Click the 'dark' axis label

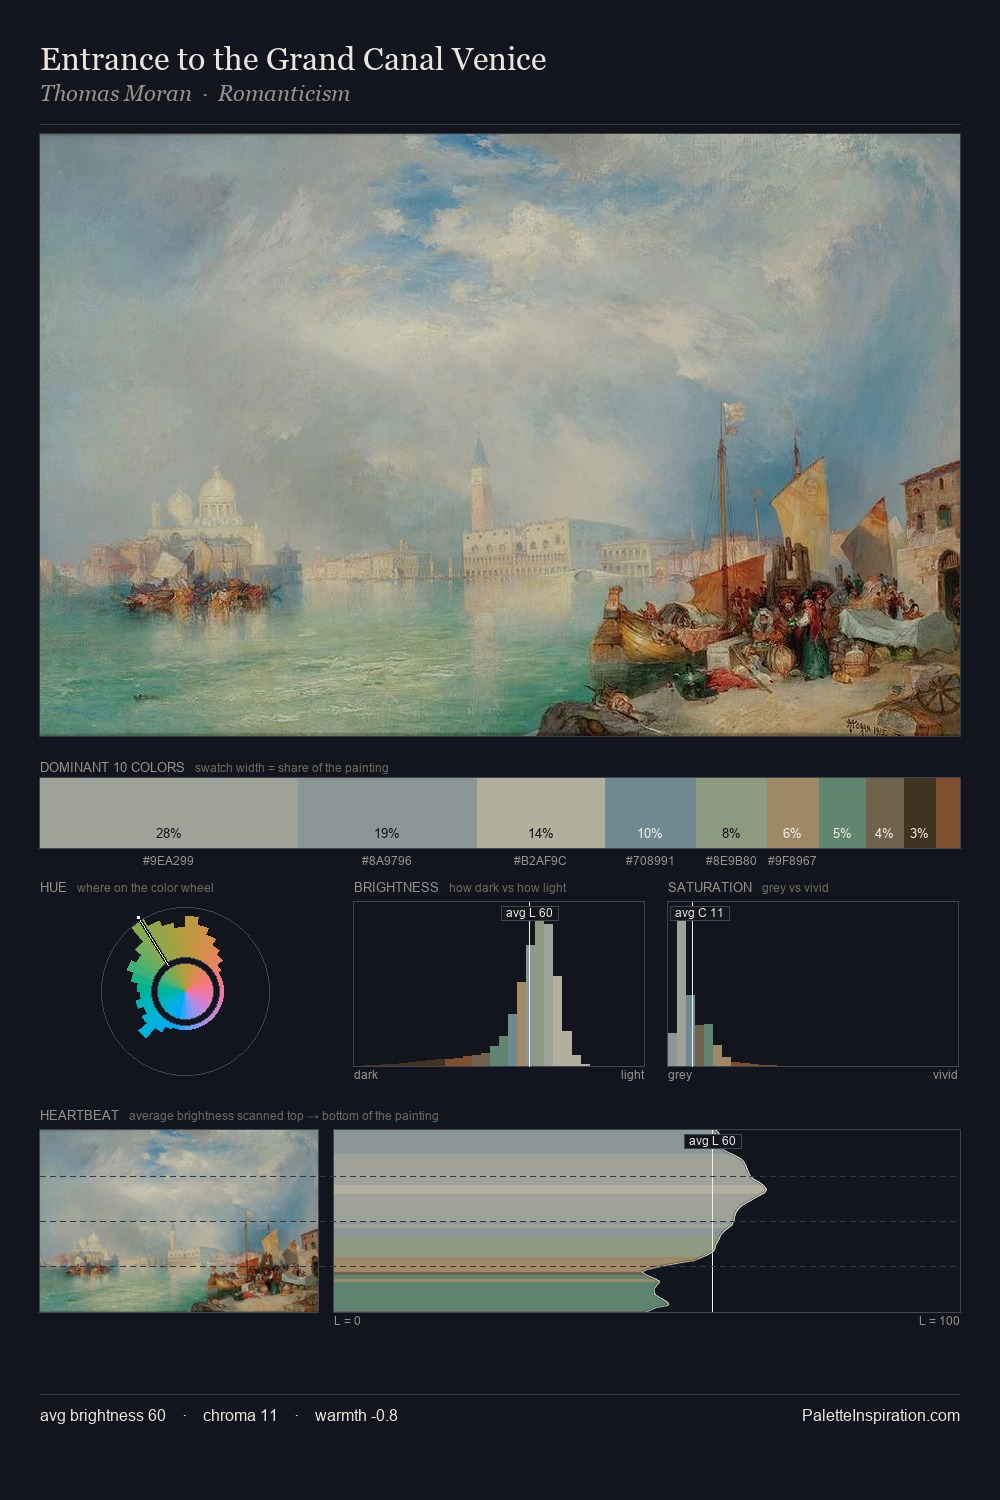[x=366, y=1075]
